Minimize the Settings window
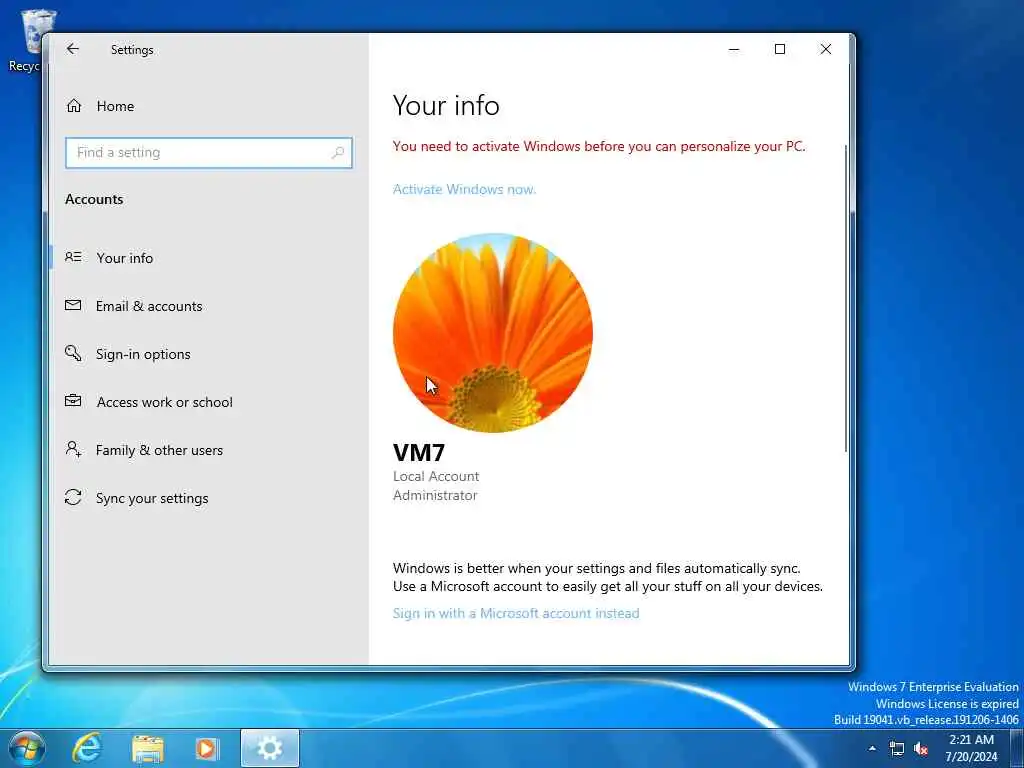Image resolution: width=1024 pixels, height=768 pixels. [734, 49]
